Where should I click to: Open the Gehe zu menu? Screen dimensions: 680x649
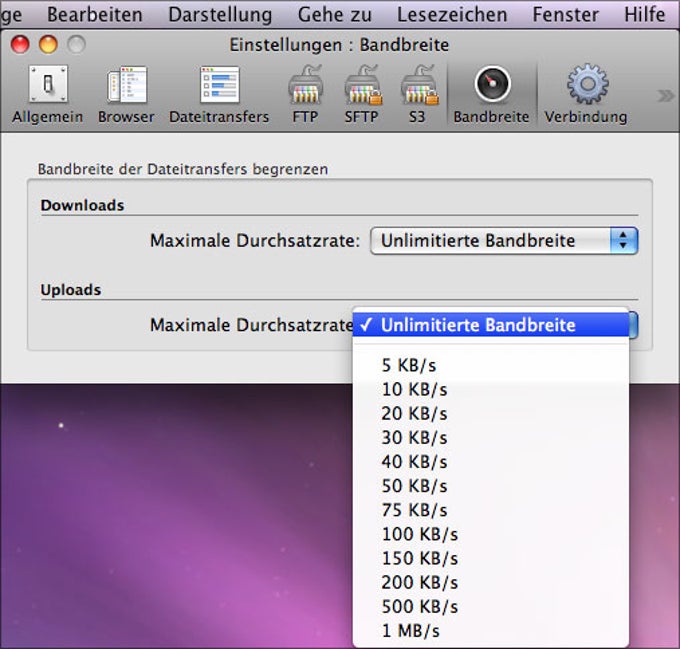click(x=335, y=14)
